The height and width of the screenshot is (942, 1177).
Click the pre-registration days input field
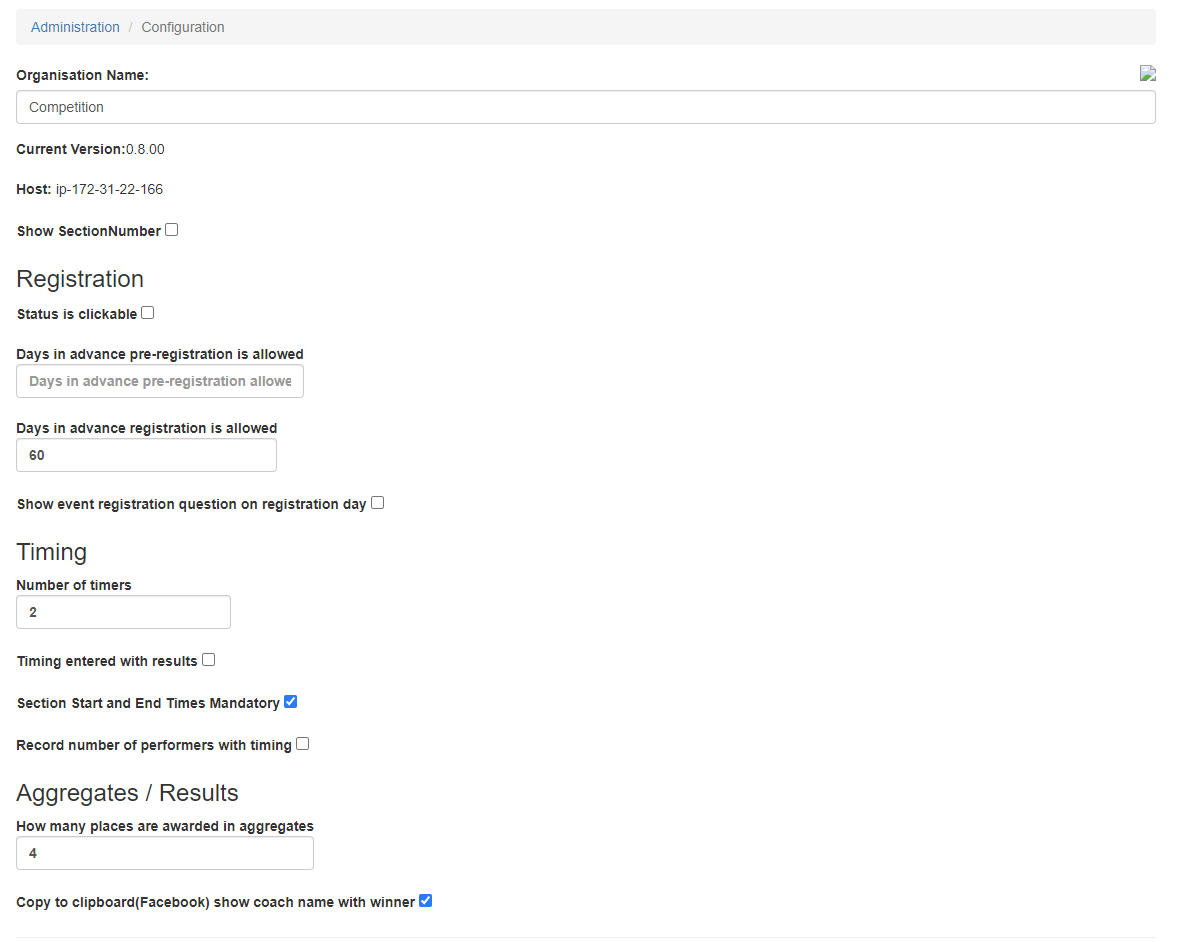click(x=160, y=381)
